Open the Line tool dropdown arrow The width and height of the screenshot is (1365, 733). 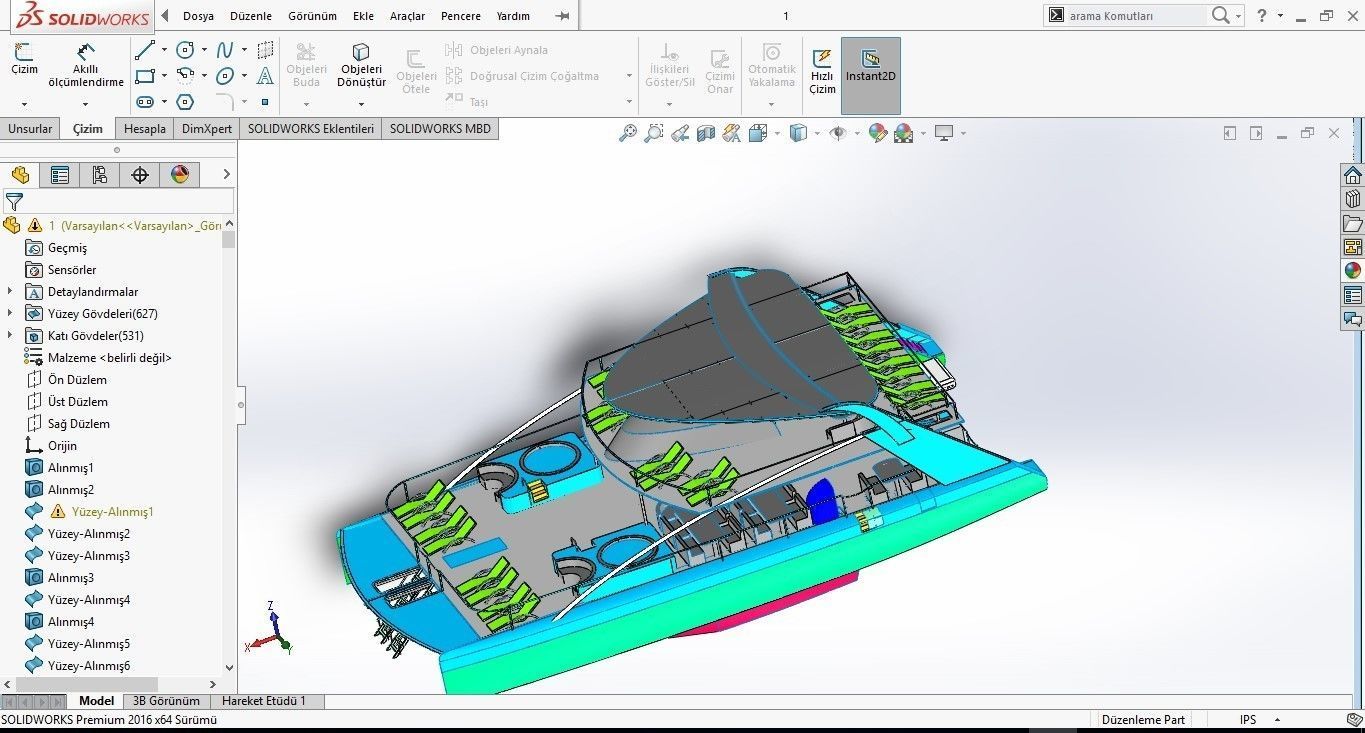[x=164, y=50]
